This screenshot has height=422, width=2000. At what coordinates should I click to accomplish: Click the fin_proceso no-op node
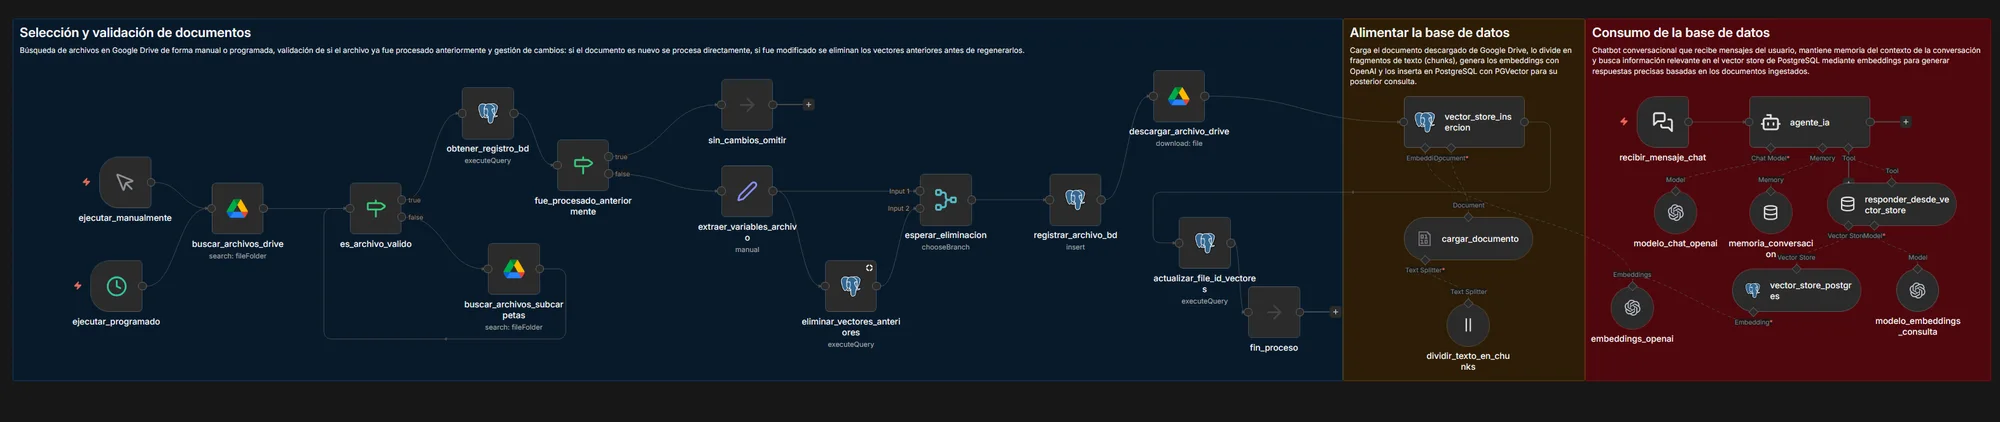[1274, 312]
